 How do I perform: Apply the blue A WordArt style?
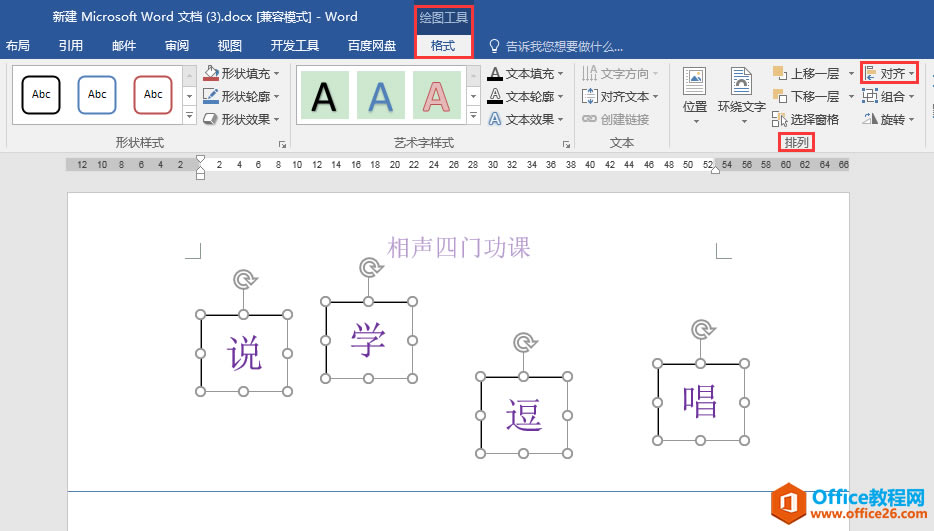(381, 95)
